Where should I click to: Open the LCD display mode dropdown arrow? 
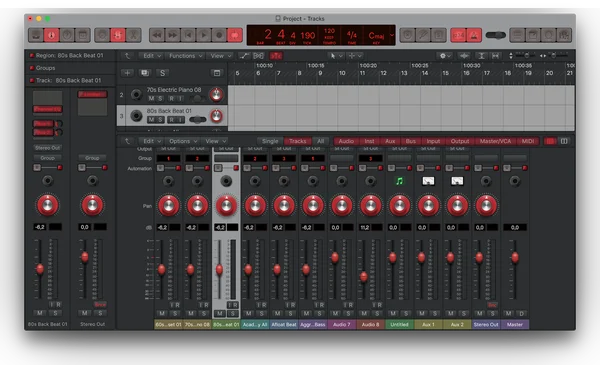coord(392,35)
